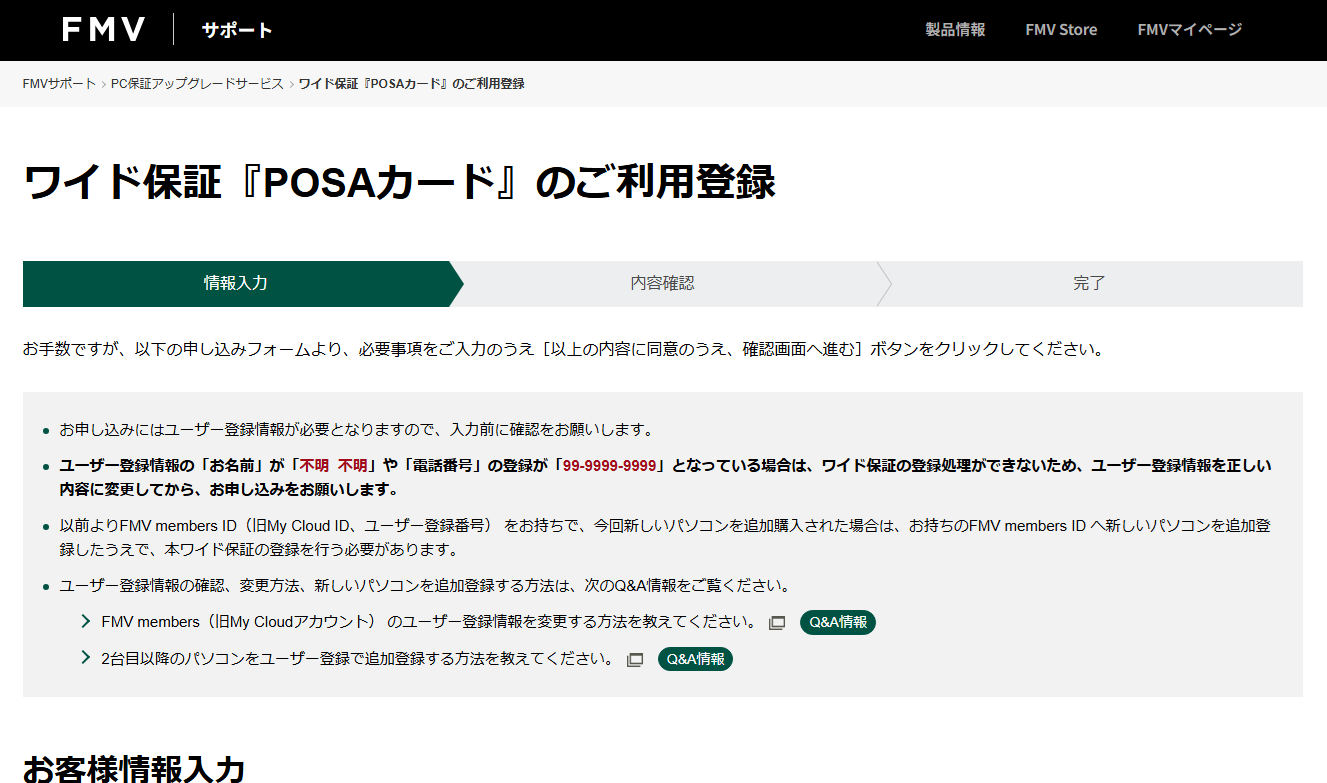Viewport: 1327px width, 783px height.
Task: Select the 情報入力 step in progress bar
Action: [236, 283]
